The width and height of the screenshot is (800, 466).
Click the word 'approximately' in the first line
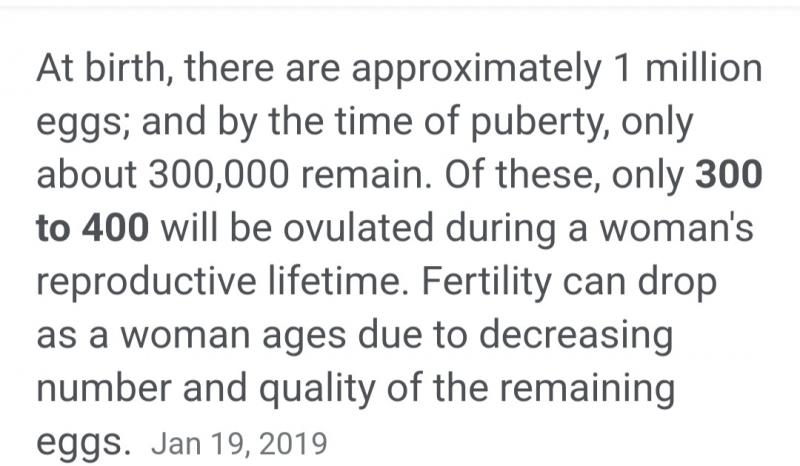[476, 69]
